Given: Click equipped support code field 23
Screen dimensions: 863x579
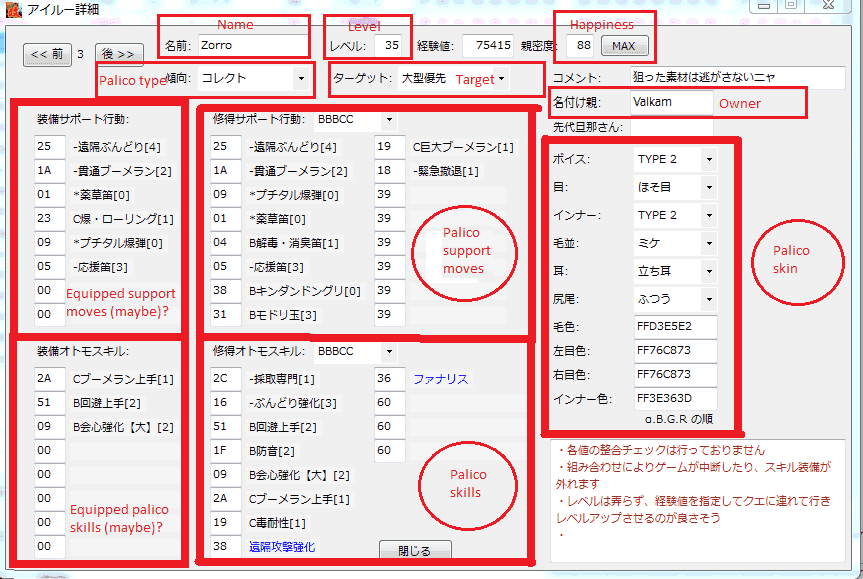Looking at the screenshot, I should [50, 219].
